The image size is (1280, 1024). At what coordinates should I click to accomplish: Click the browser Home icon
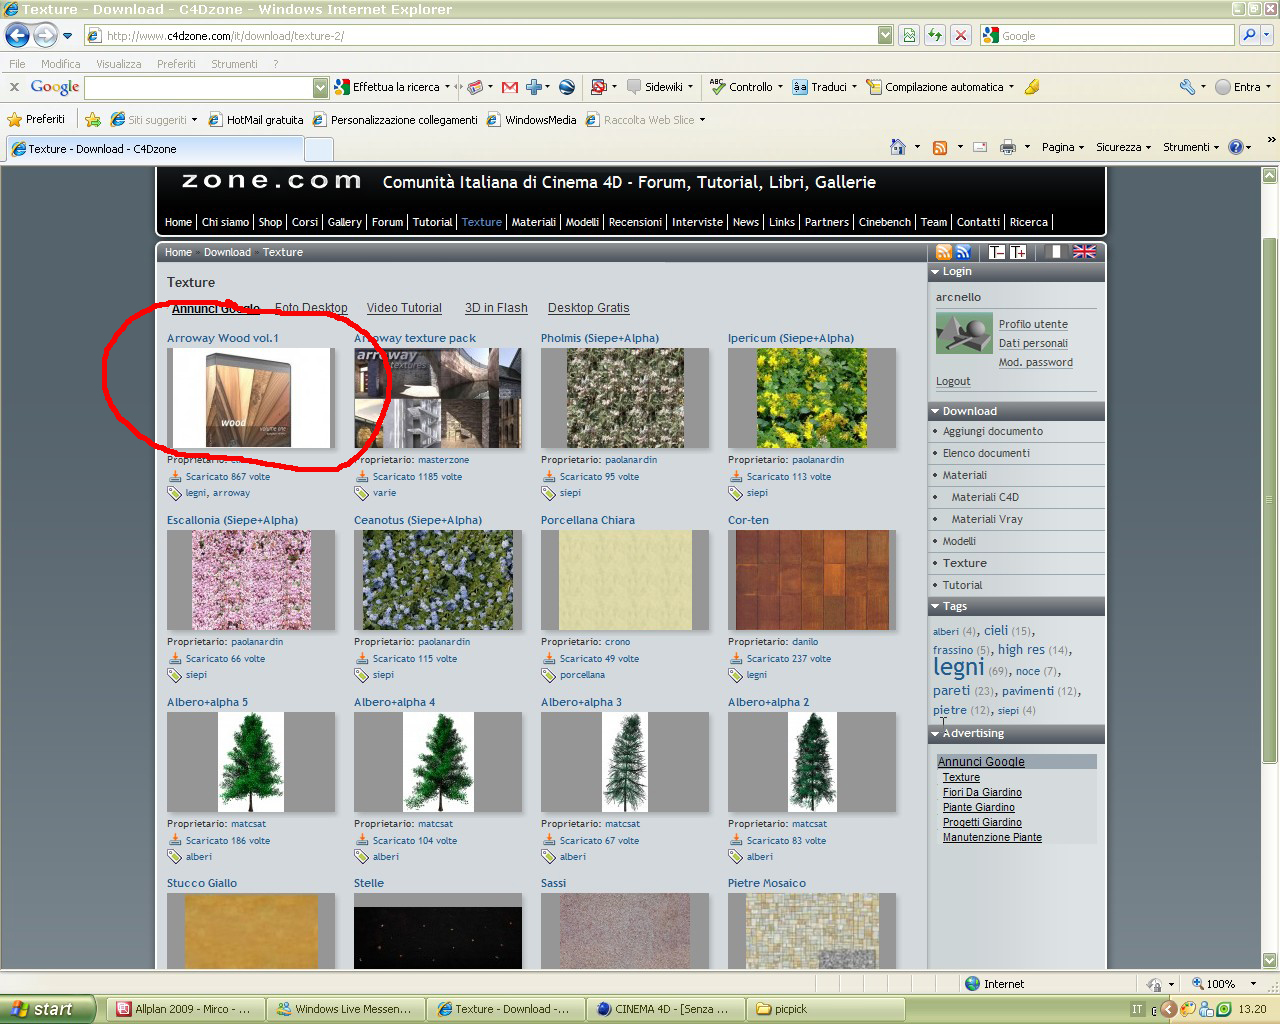tap(898, 147)
